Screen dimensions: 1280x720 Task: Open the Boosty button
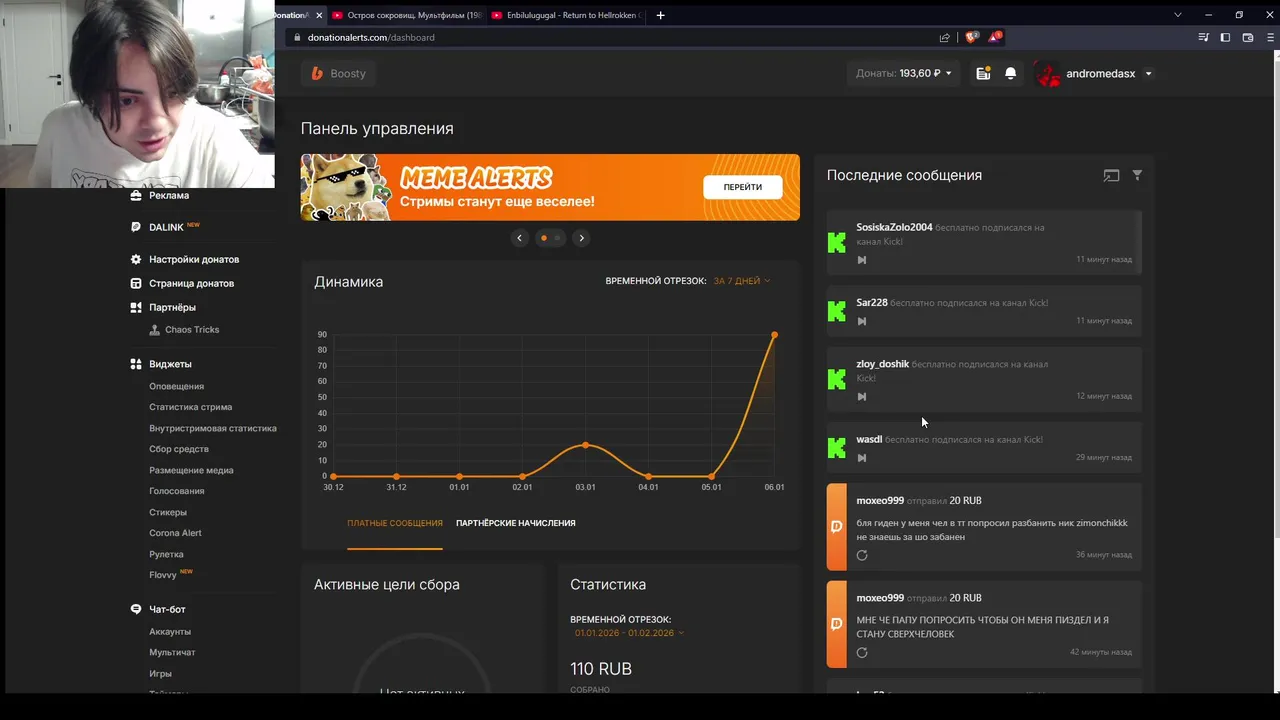[x=339, y=73]
